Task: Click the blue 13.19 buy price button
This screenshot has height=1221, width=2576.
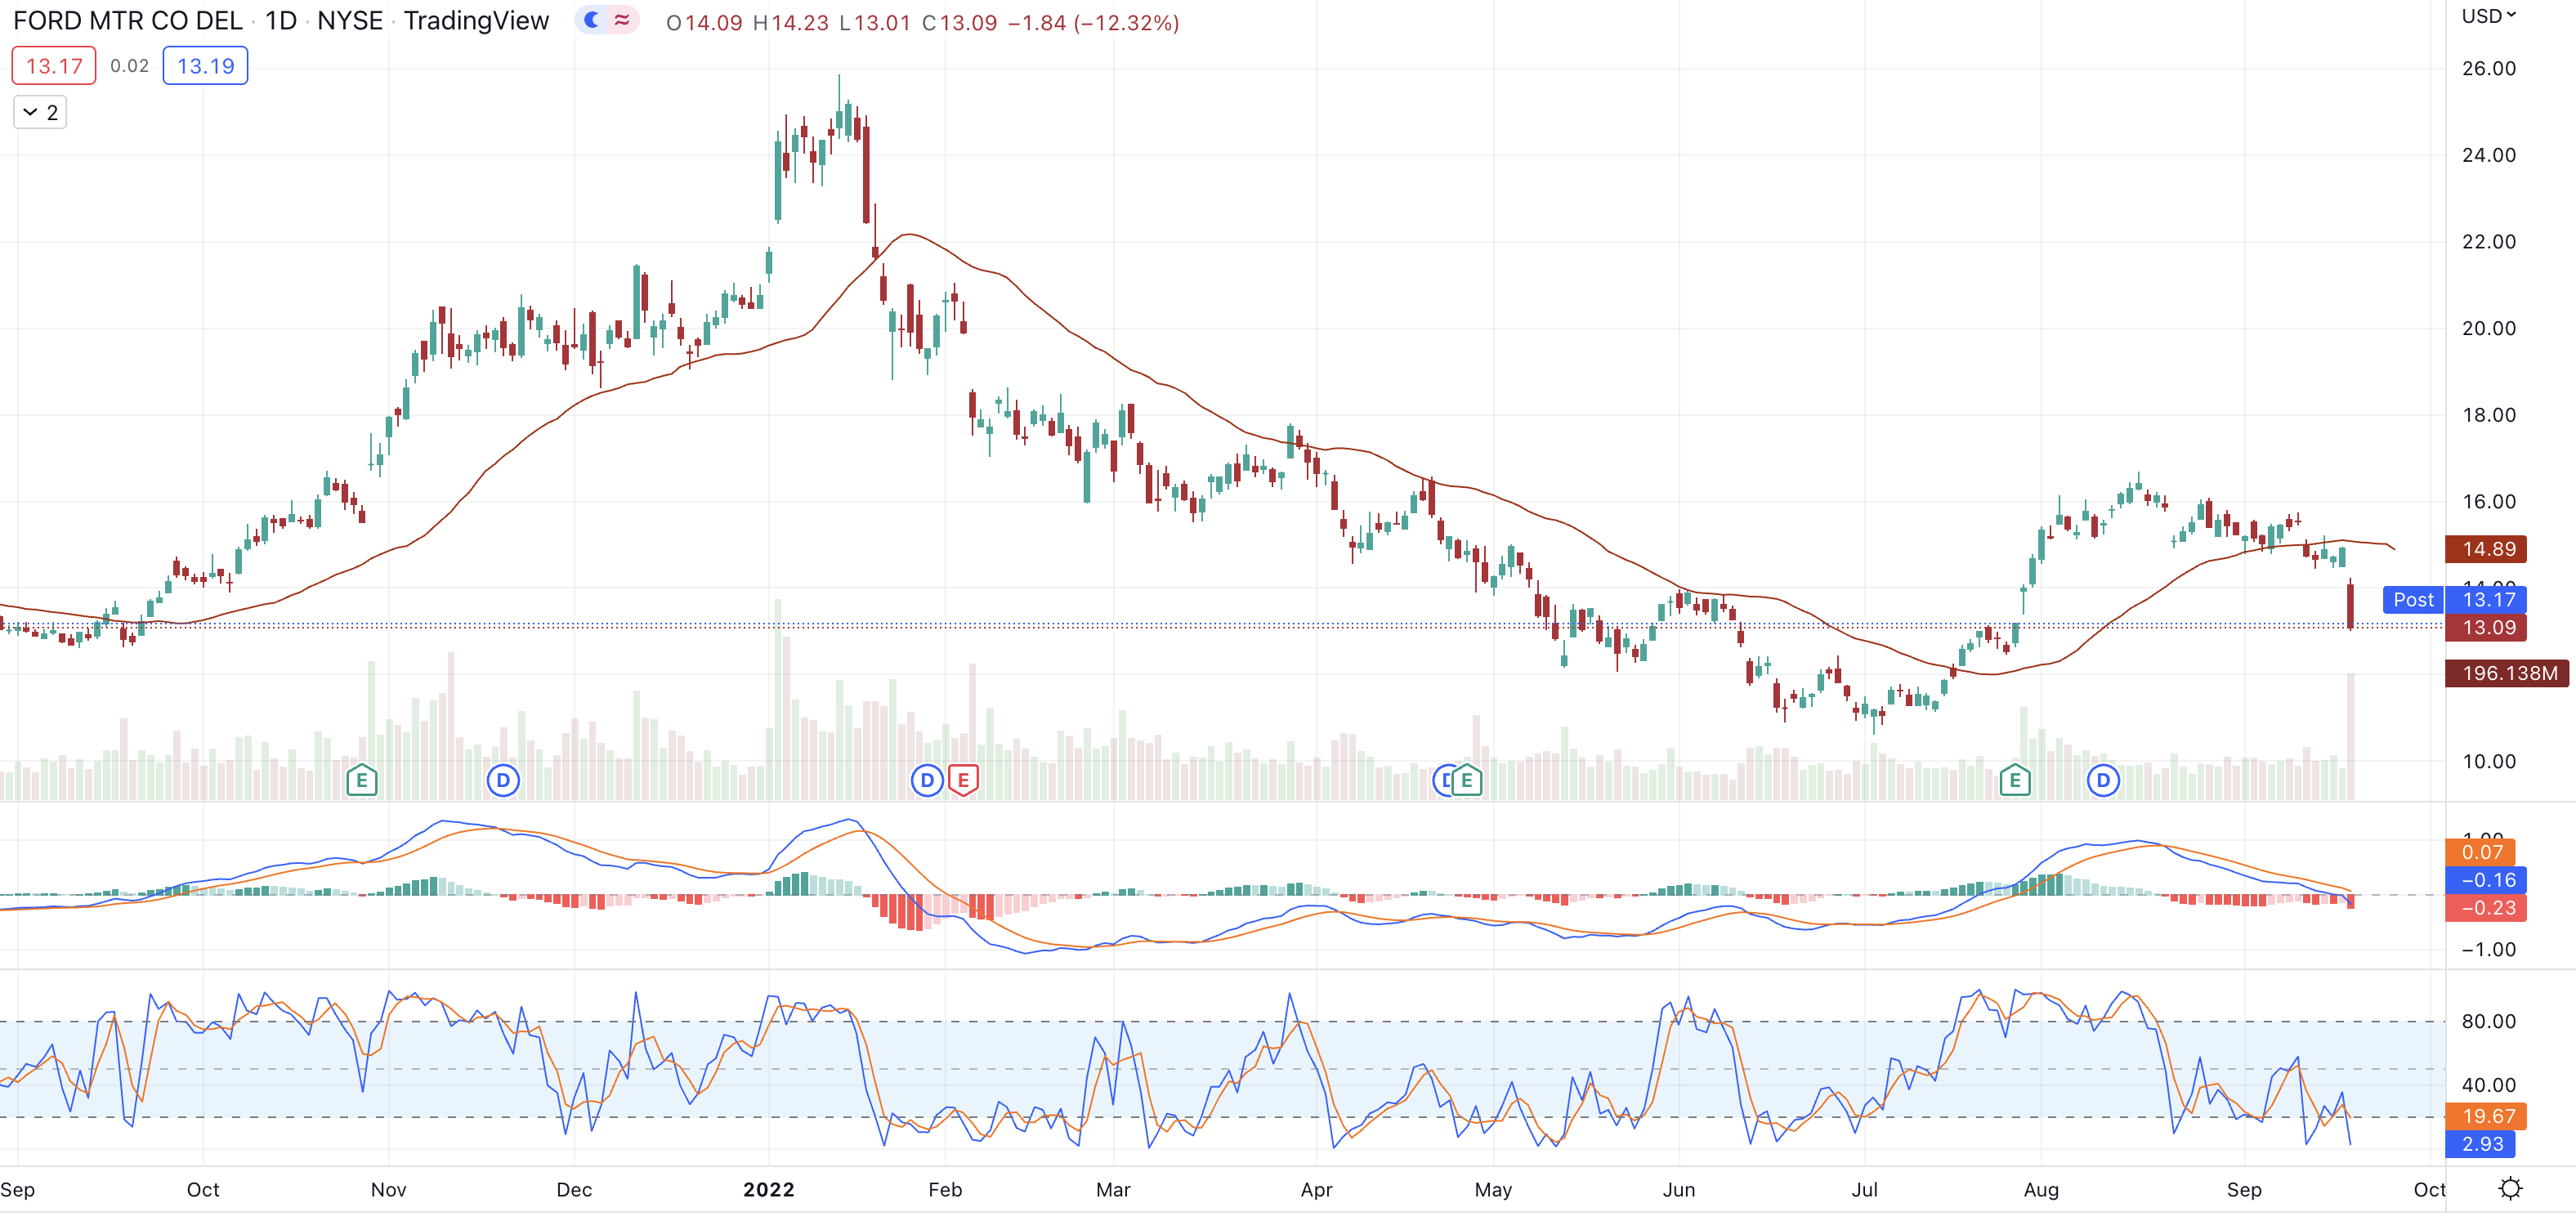Action: pos(205,66)
